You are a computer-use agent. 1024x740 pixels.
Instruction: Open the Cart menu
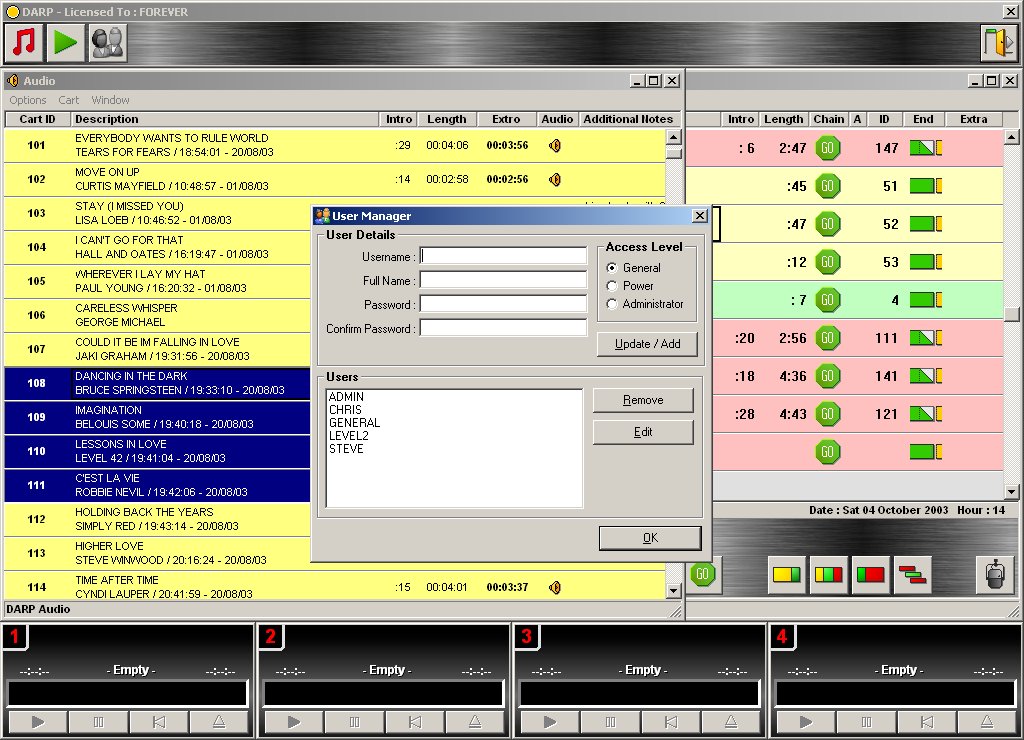(x=69, y=100)
